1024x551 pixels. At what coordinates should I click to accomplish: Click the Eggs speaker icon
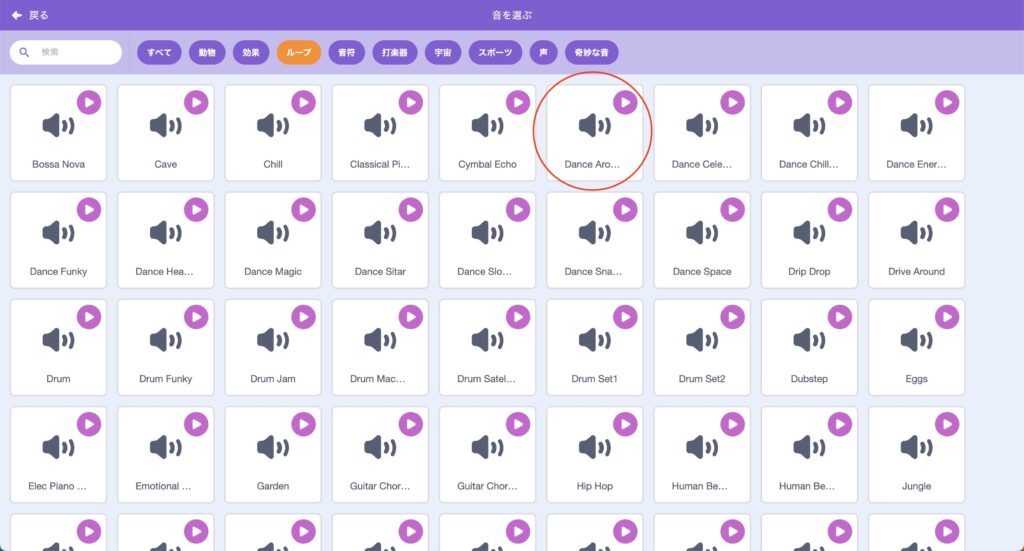916,339
